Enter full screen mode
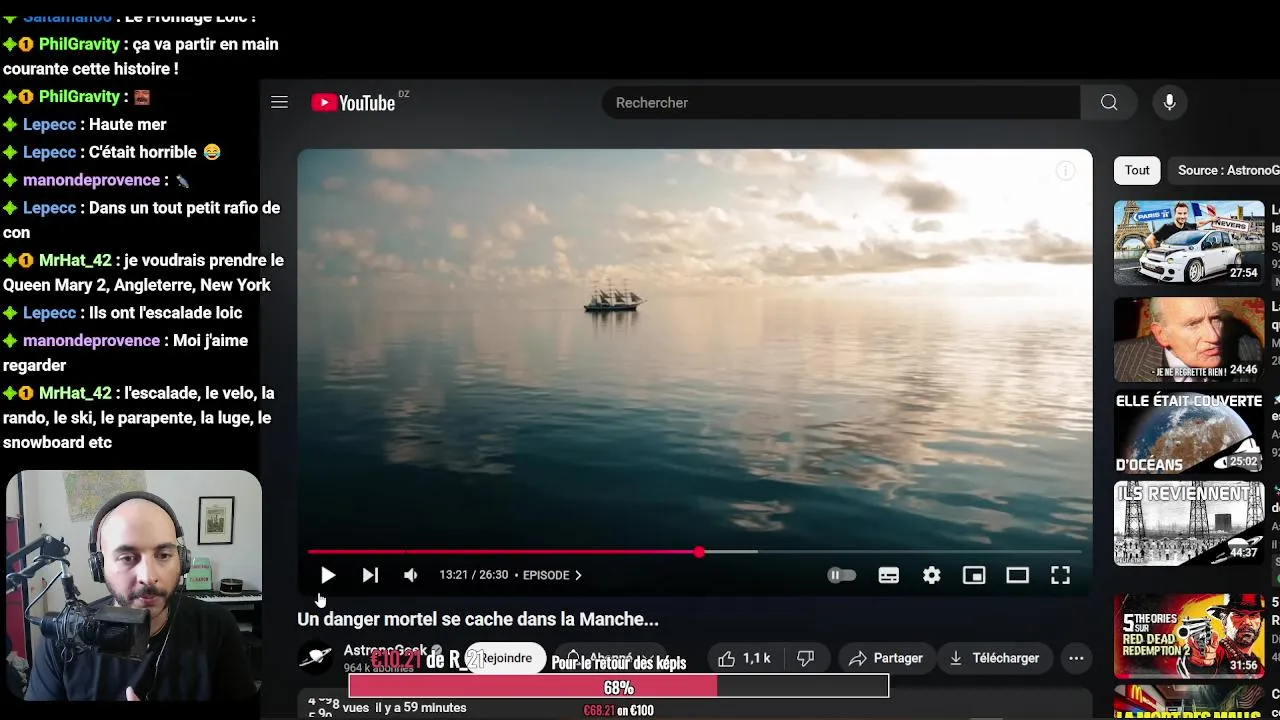1280x720 pixels. (x=1060, y=575)
